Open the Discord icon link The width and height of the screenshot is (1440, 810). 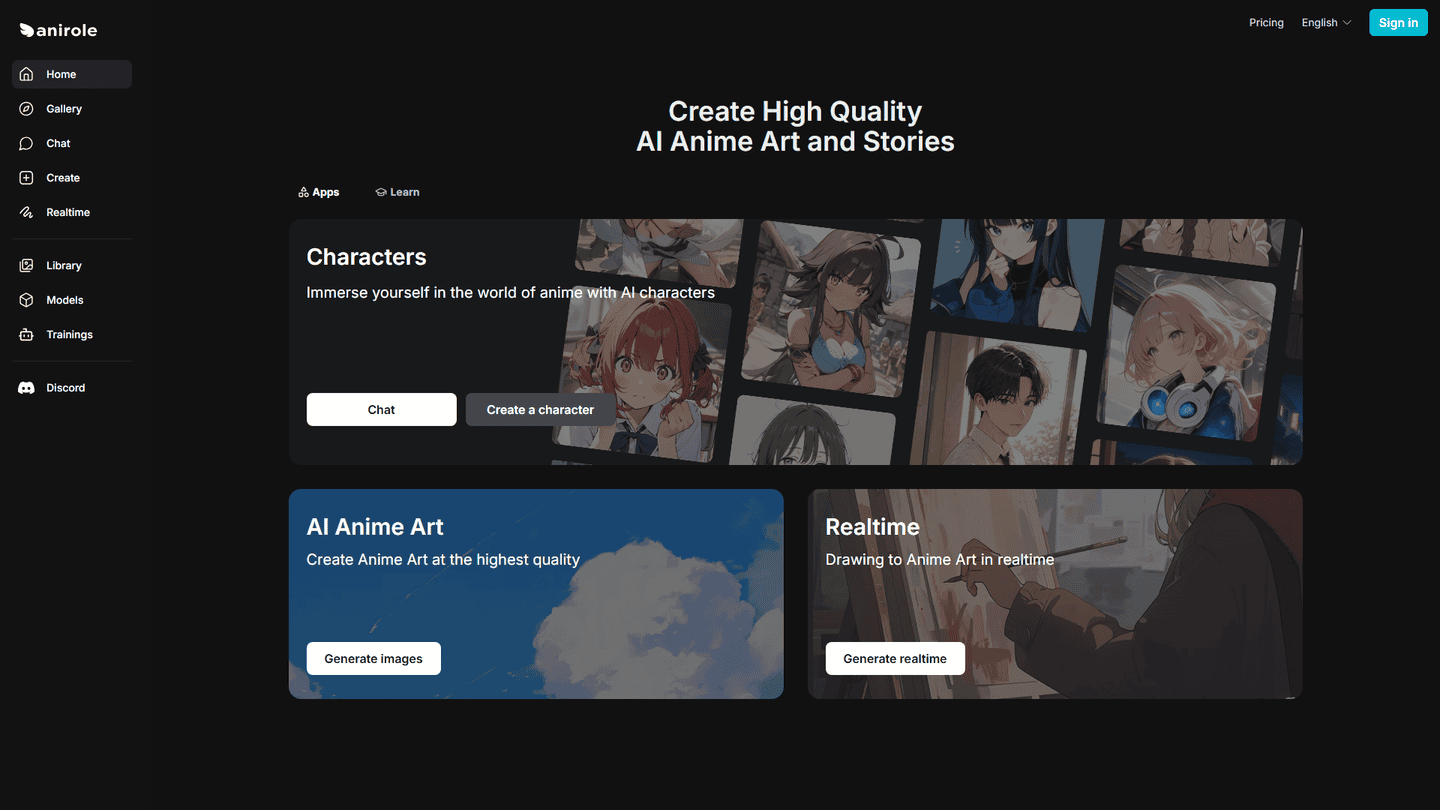tap(26, 388)
